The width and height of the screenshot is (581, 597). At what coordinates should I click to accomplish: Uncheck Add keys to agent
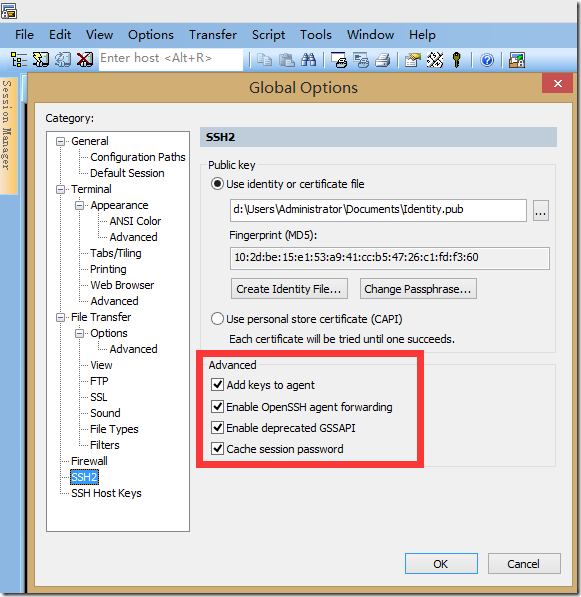pyautogui.click(x=217, y=385)
